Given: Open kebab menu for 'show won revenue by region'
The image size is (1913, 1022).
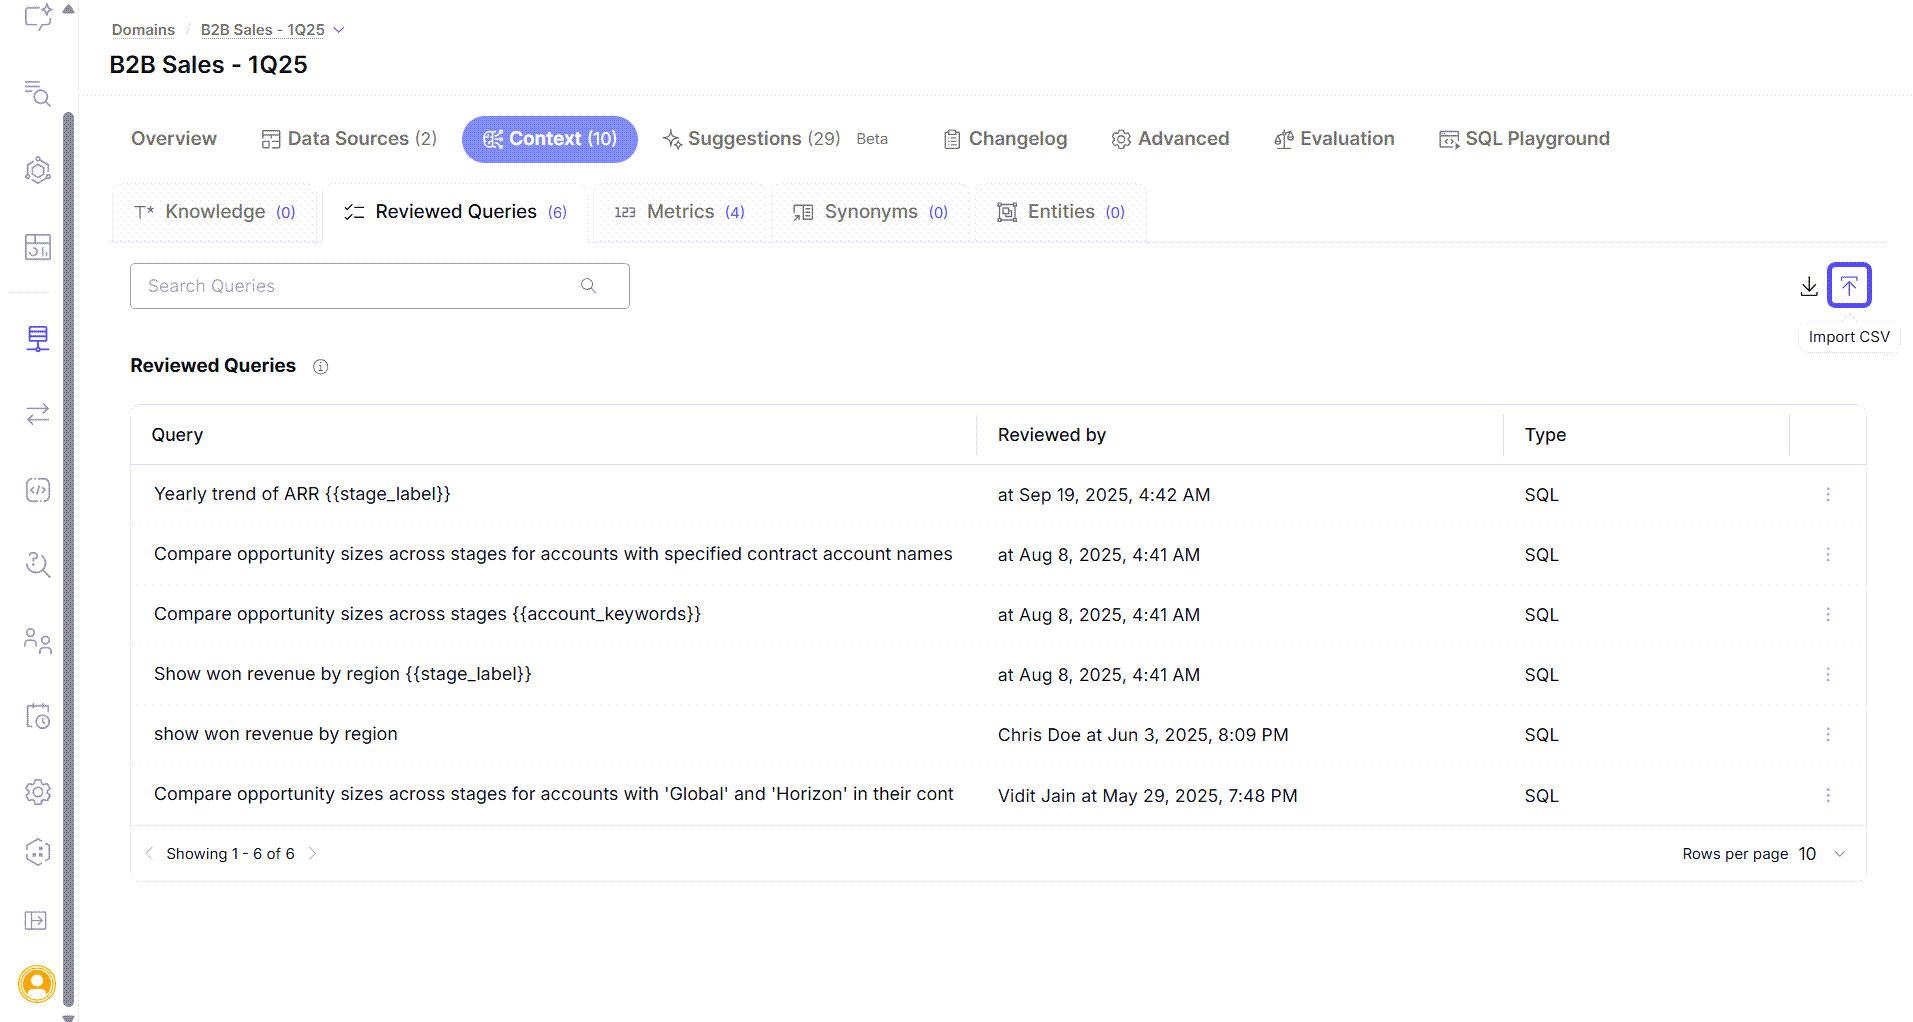Looking at the screenshot, I should [1828, 734].
